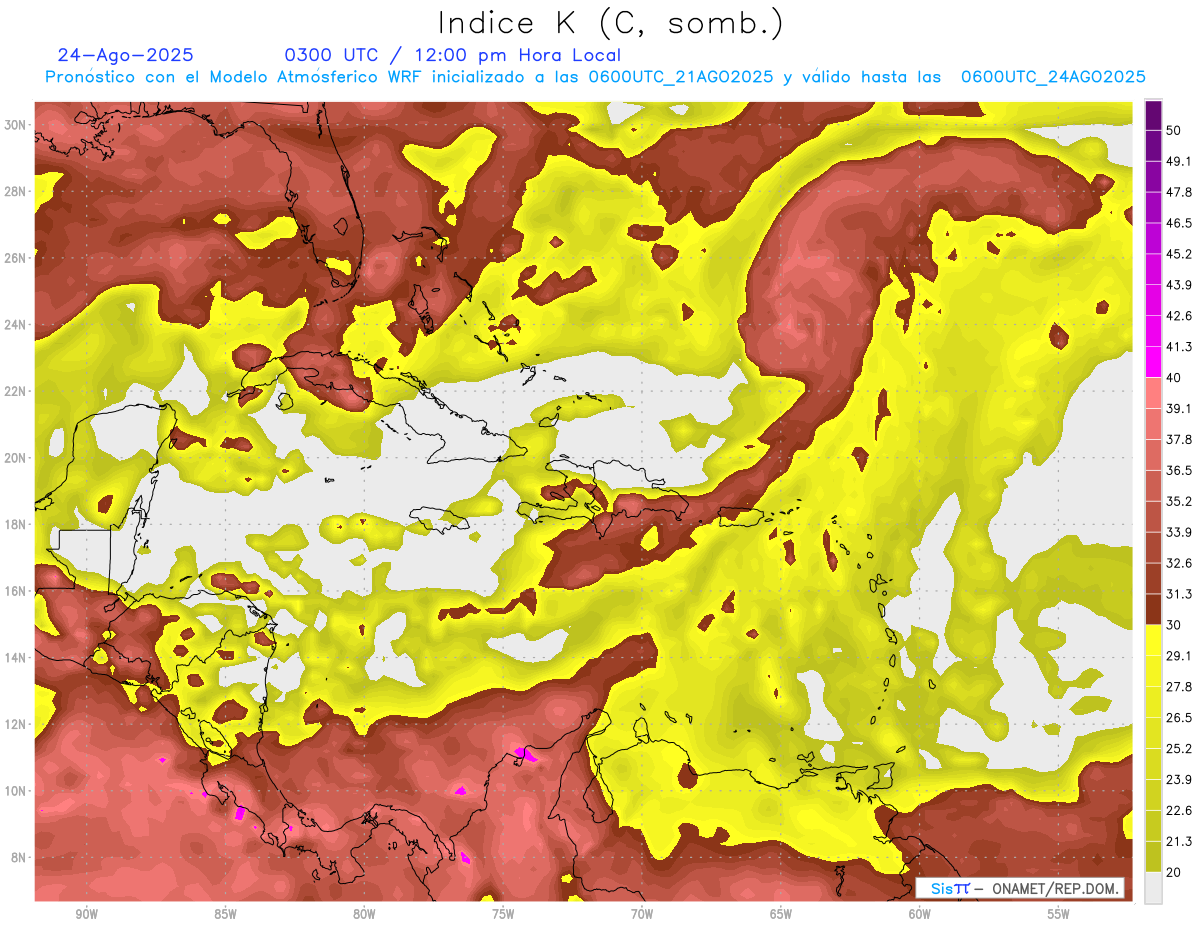The height and width of the screenshot is (927, 1200).
Task: Click the '22N' latitude label
Action: click(15, 391)
